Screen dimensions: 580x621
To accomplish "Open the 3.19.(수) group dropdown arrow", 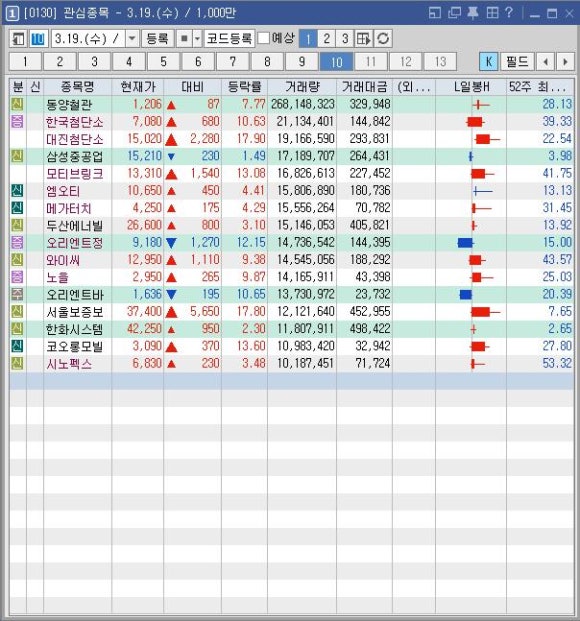I will click(x=132, y=39).
